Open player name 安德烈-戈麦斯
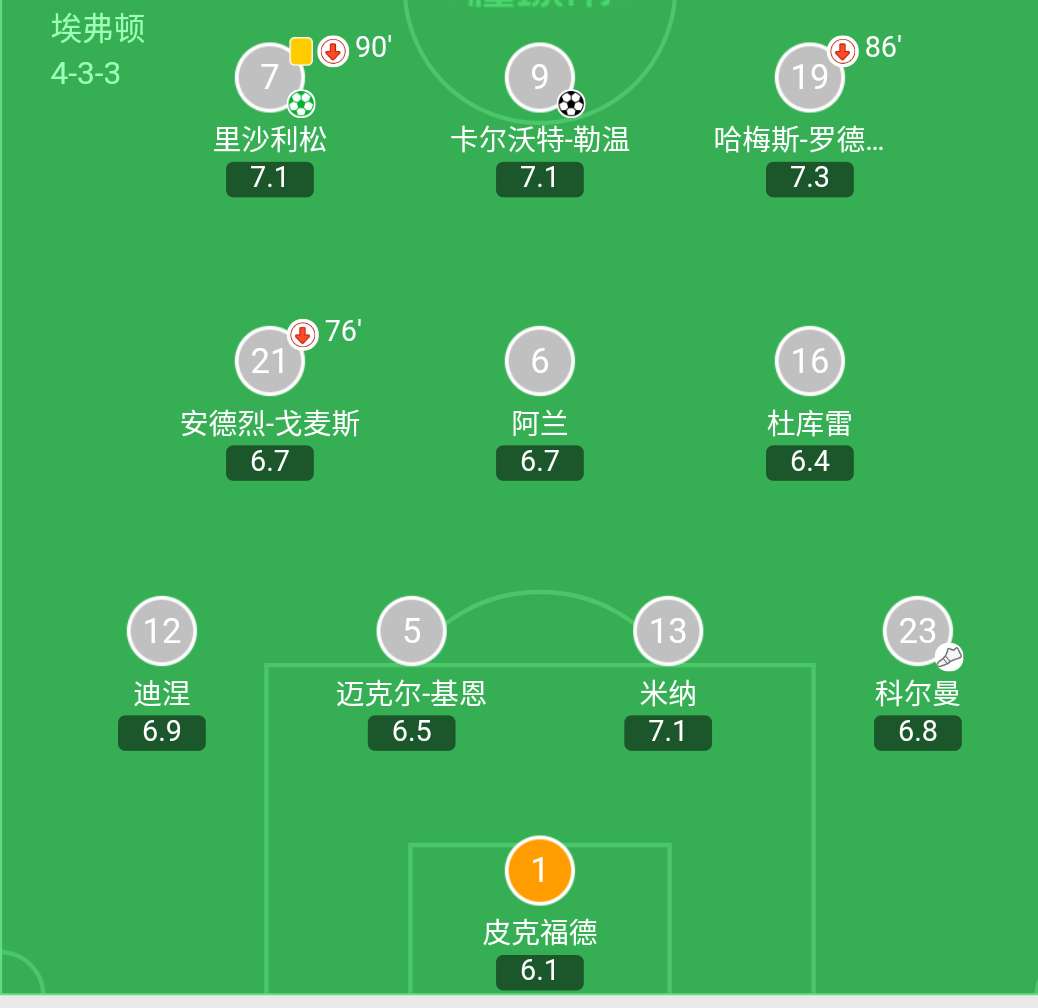Screen dimensions: 1038x1008 point(270,424)
